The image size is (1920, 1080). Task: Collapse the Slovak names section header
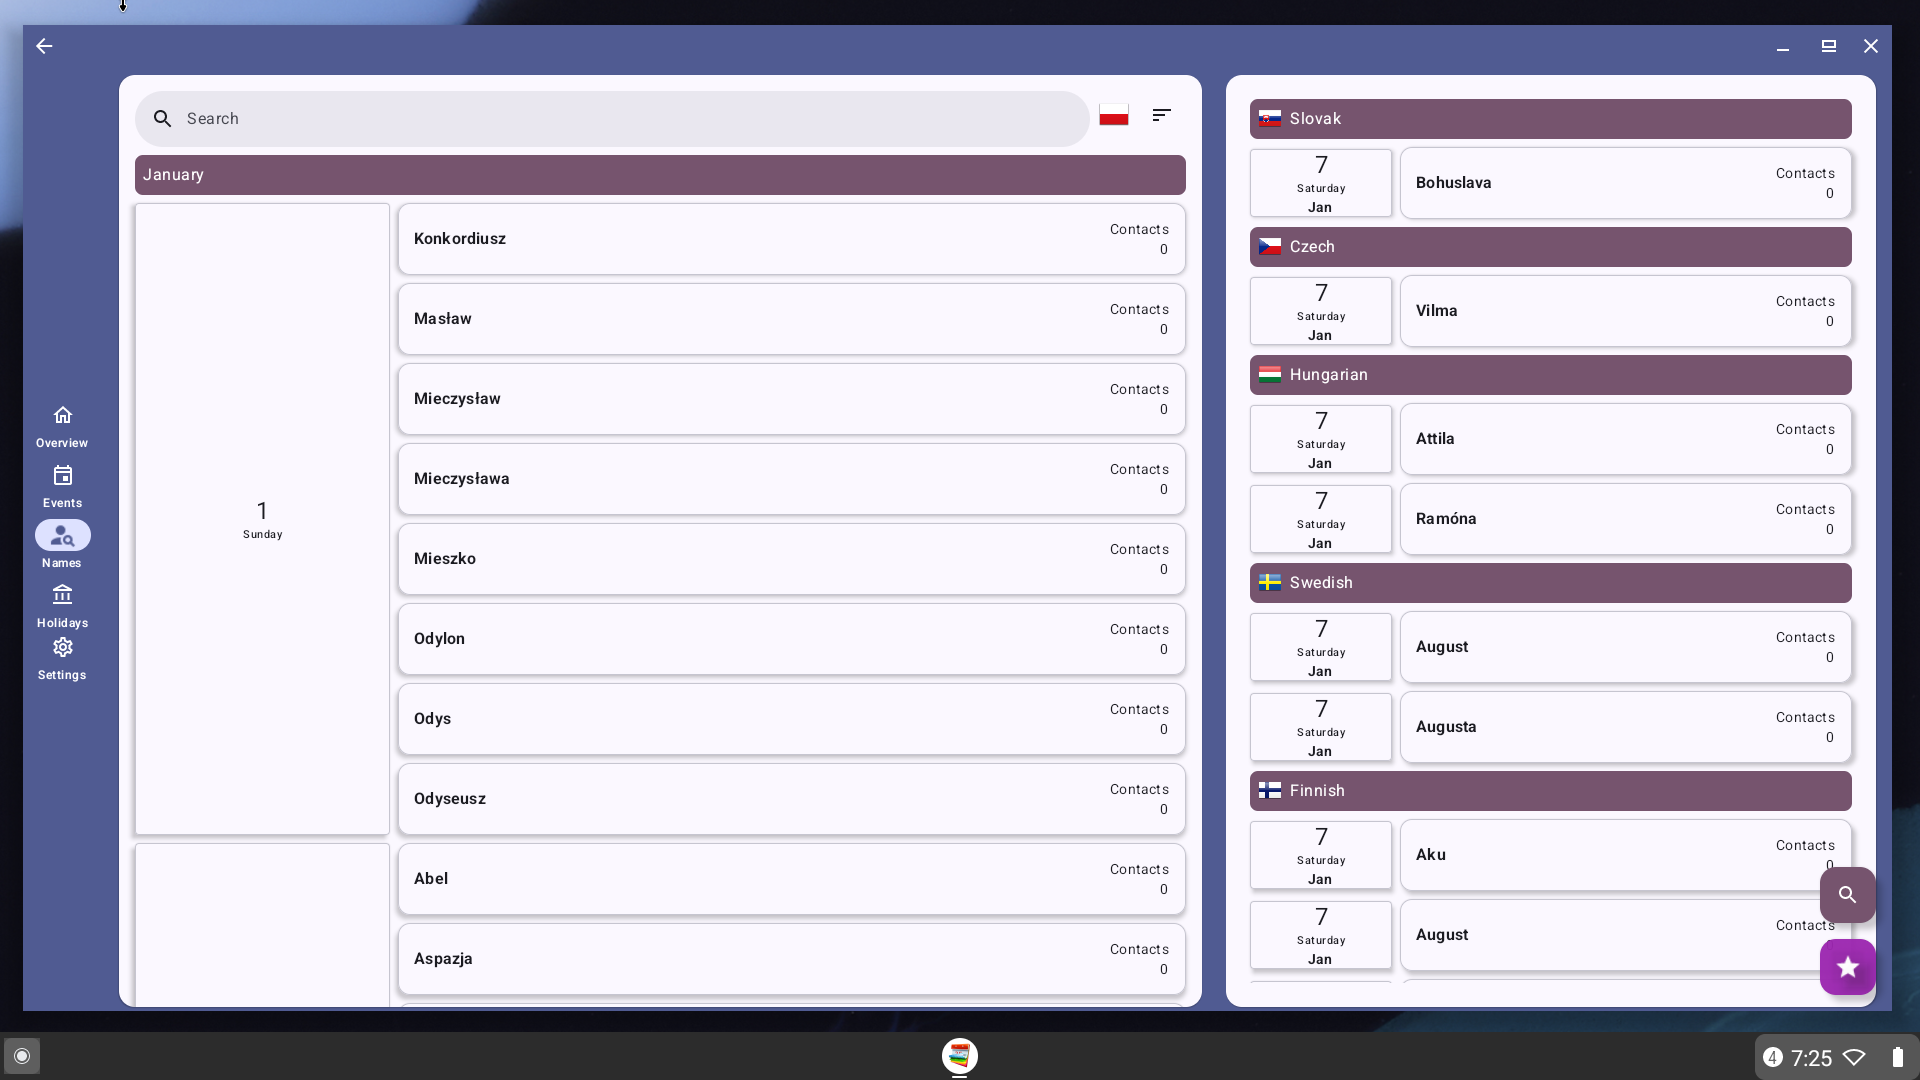1550,119
